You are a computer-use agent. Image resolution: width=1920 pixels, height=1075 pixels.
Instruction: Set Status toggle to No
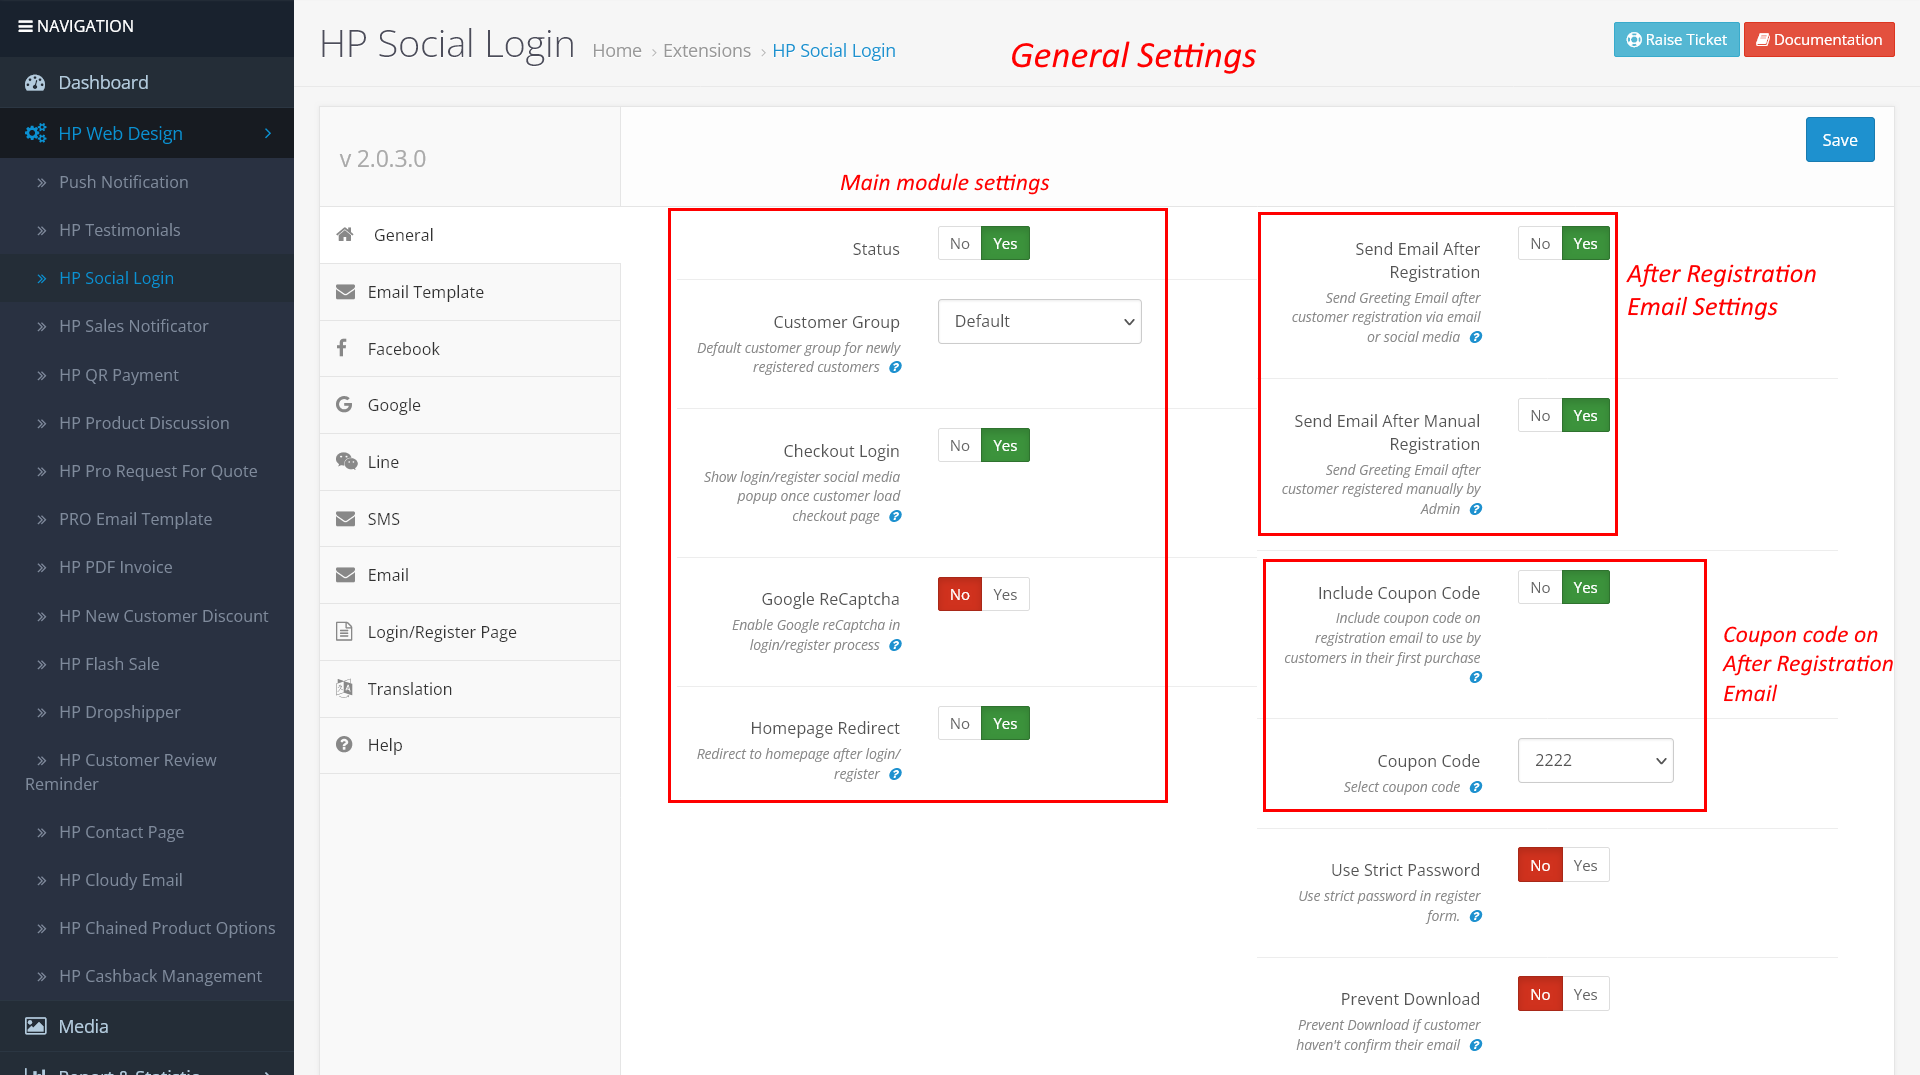(x=959, y=243)
